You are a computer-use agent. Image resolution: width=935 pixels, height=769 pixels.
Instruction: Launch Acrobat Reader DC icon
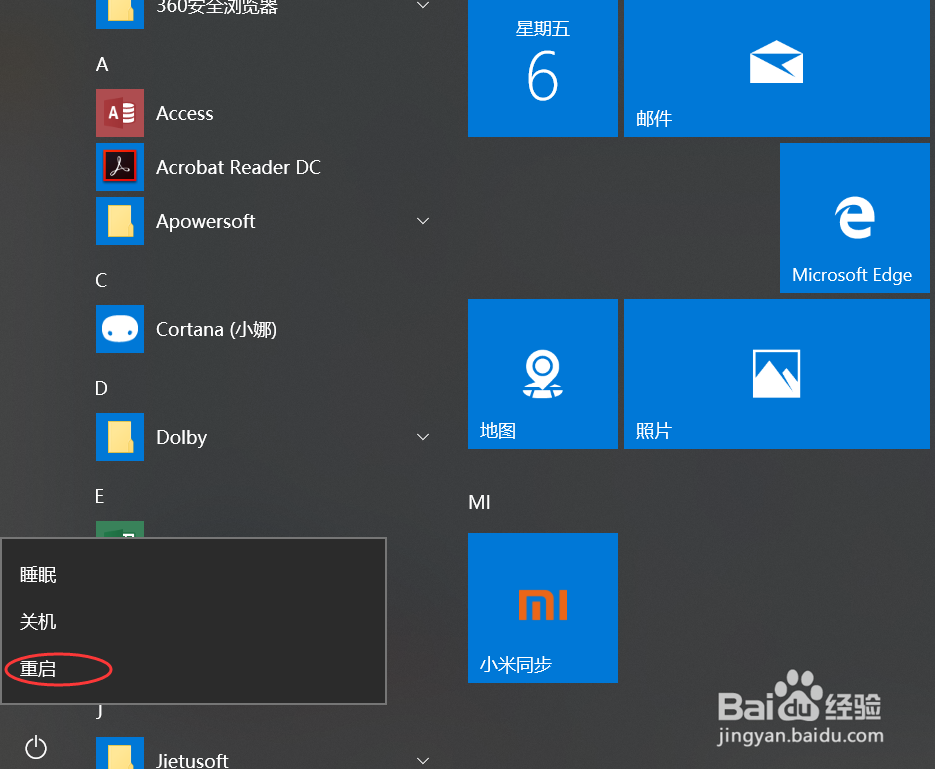point(120,167)
